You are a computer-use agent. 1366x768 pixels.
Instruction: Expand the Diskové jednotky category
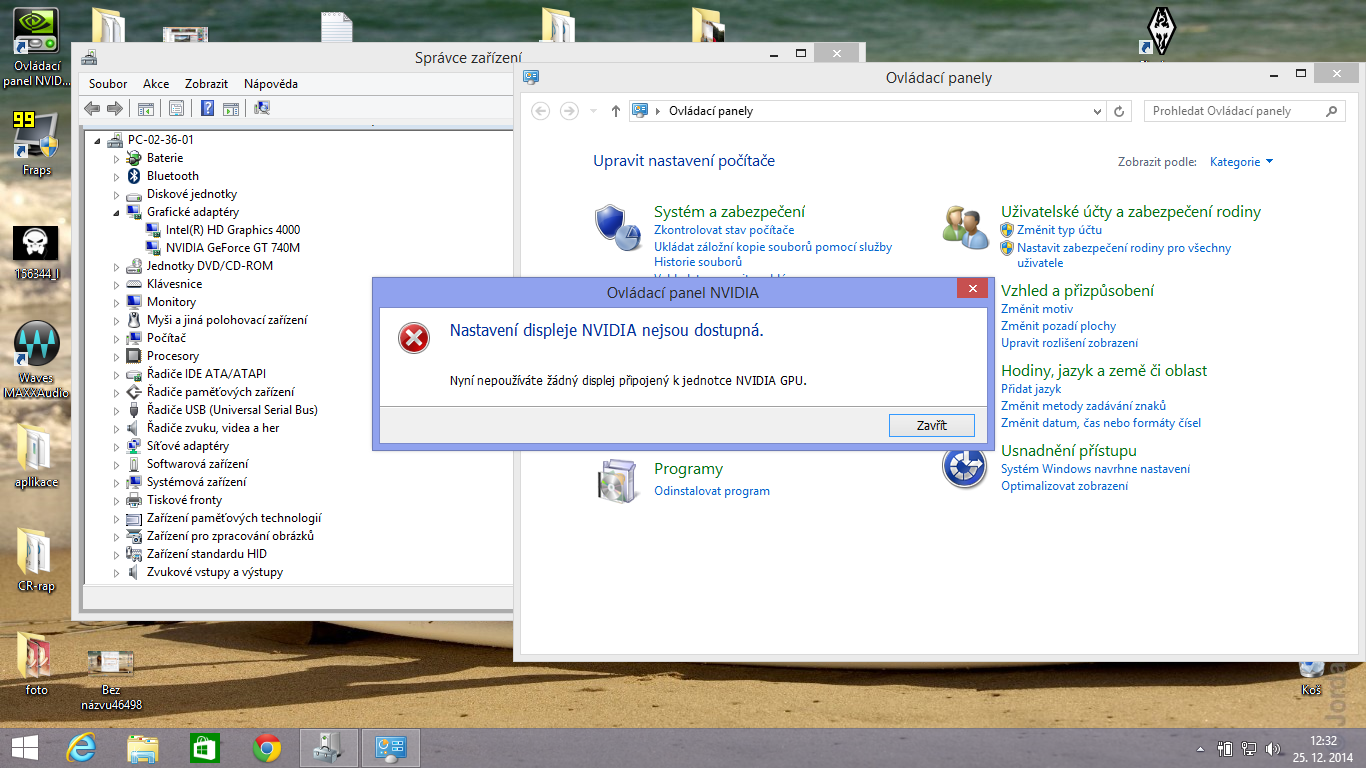116,194
